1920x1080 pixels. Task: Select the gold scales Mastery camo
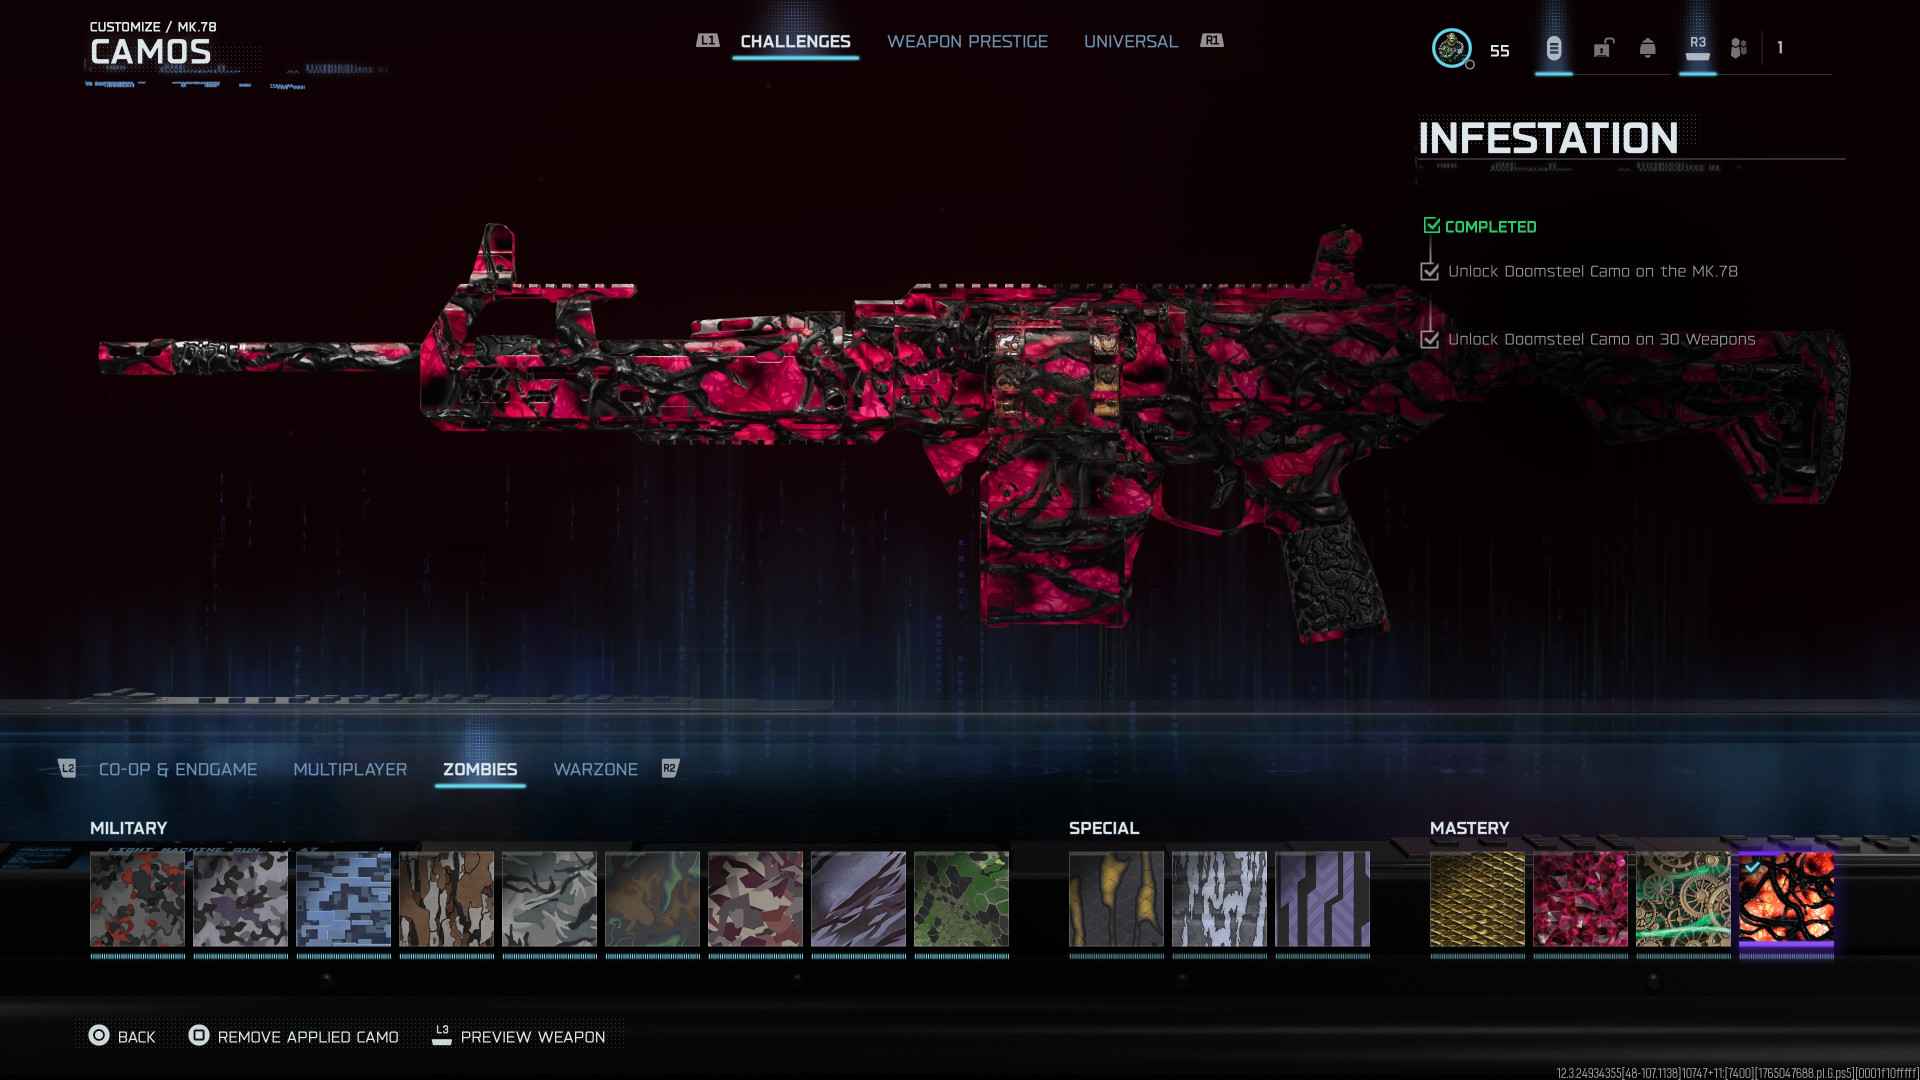1477,899
